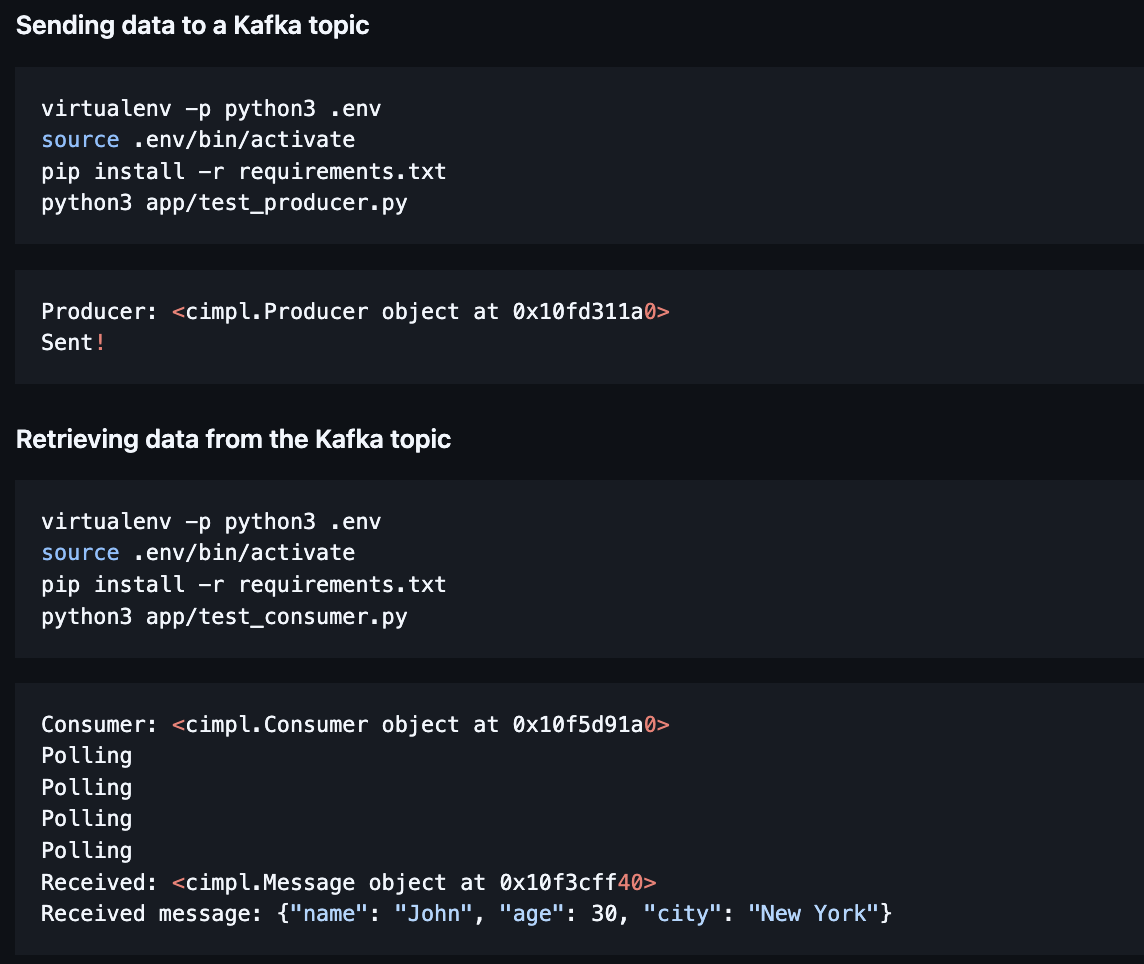
Task: Click the producer commands code block
Action: pyautogui.click(x=572, y=155)
